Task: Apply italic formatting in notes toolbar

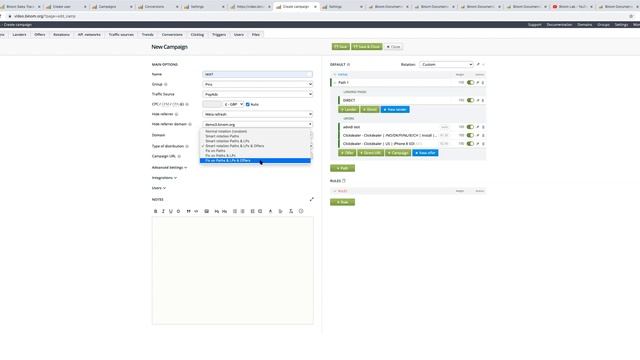Action: [163, 211]
